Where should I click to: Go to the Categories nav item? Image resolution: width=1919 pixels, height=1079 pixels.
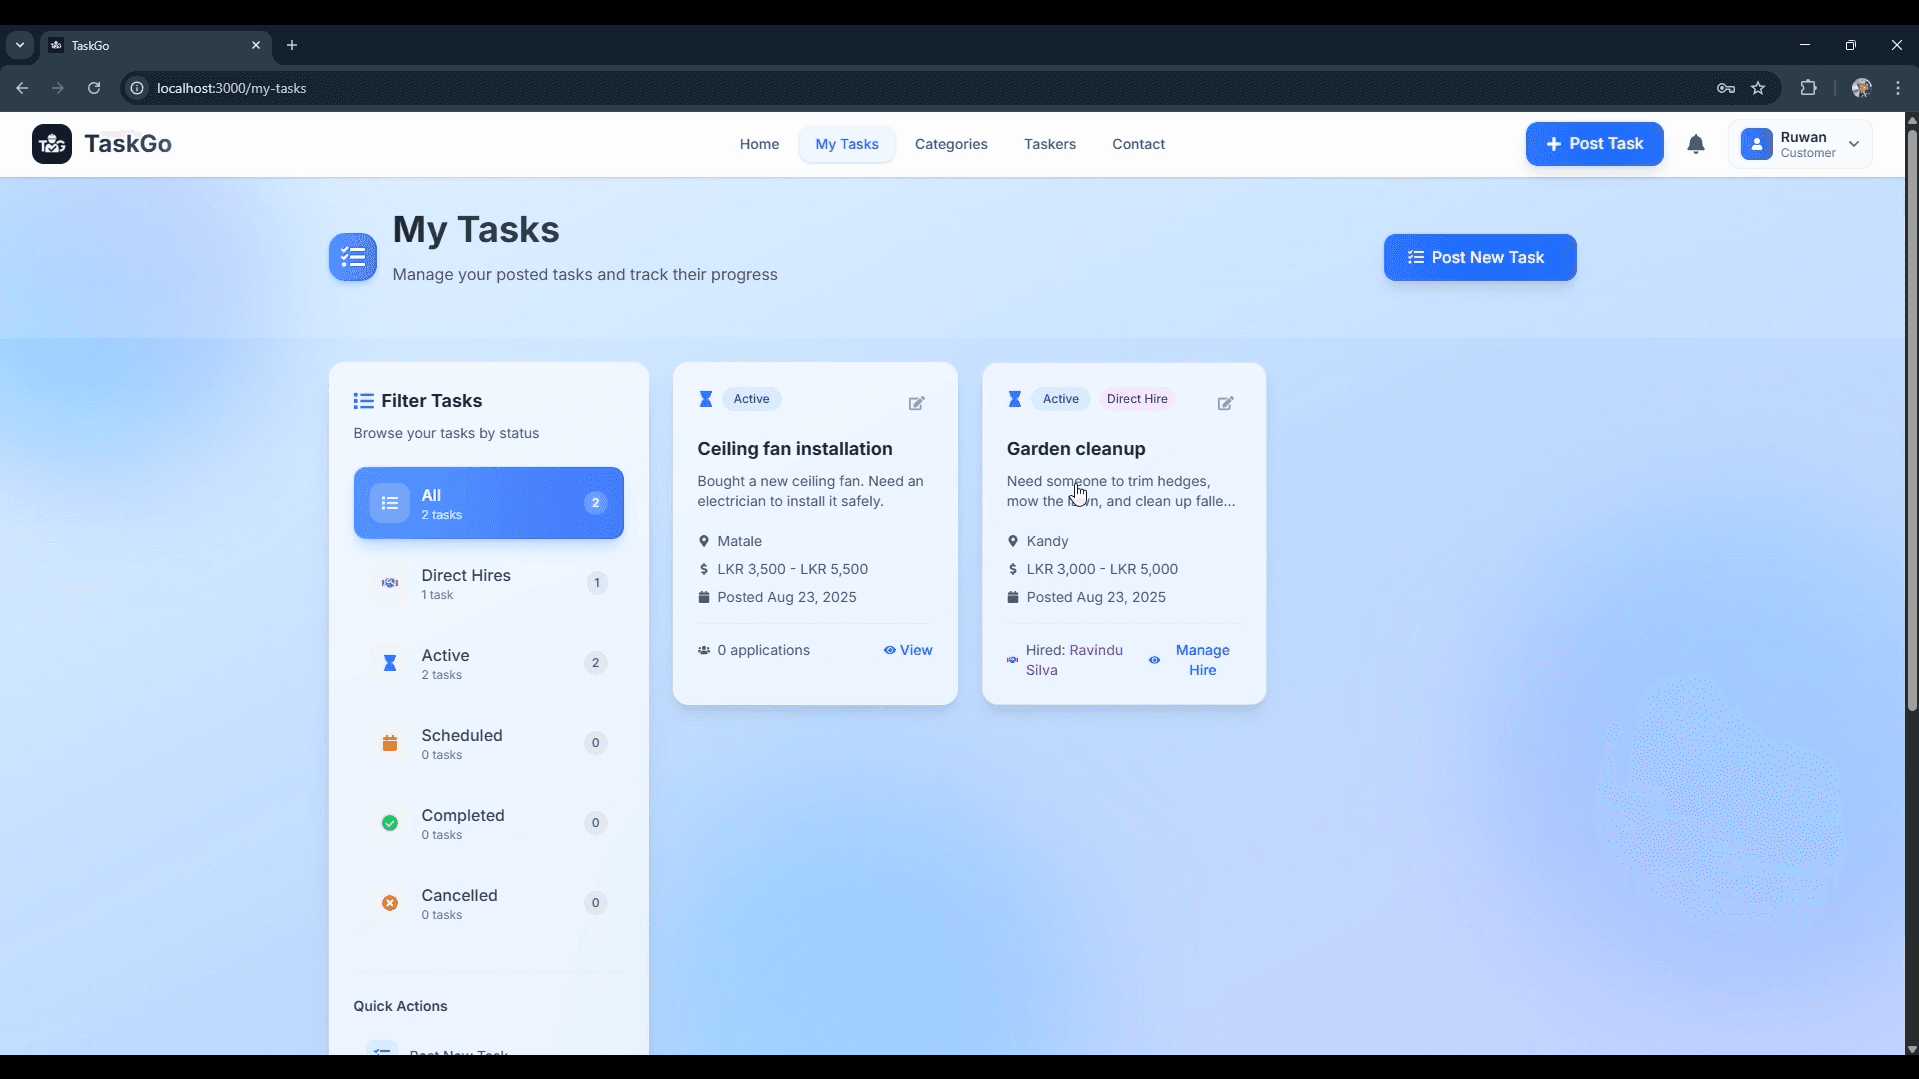point(950,144)
